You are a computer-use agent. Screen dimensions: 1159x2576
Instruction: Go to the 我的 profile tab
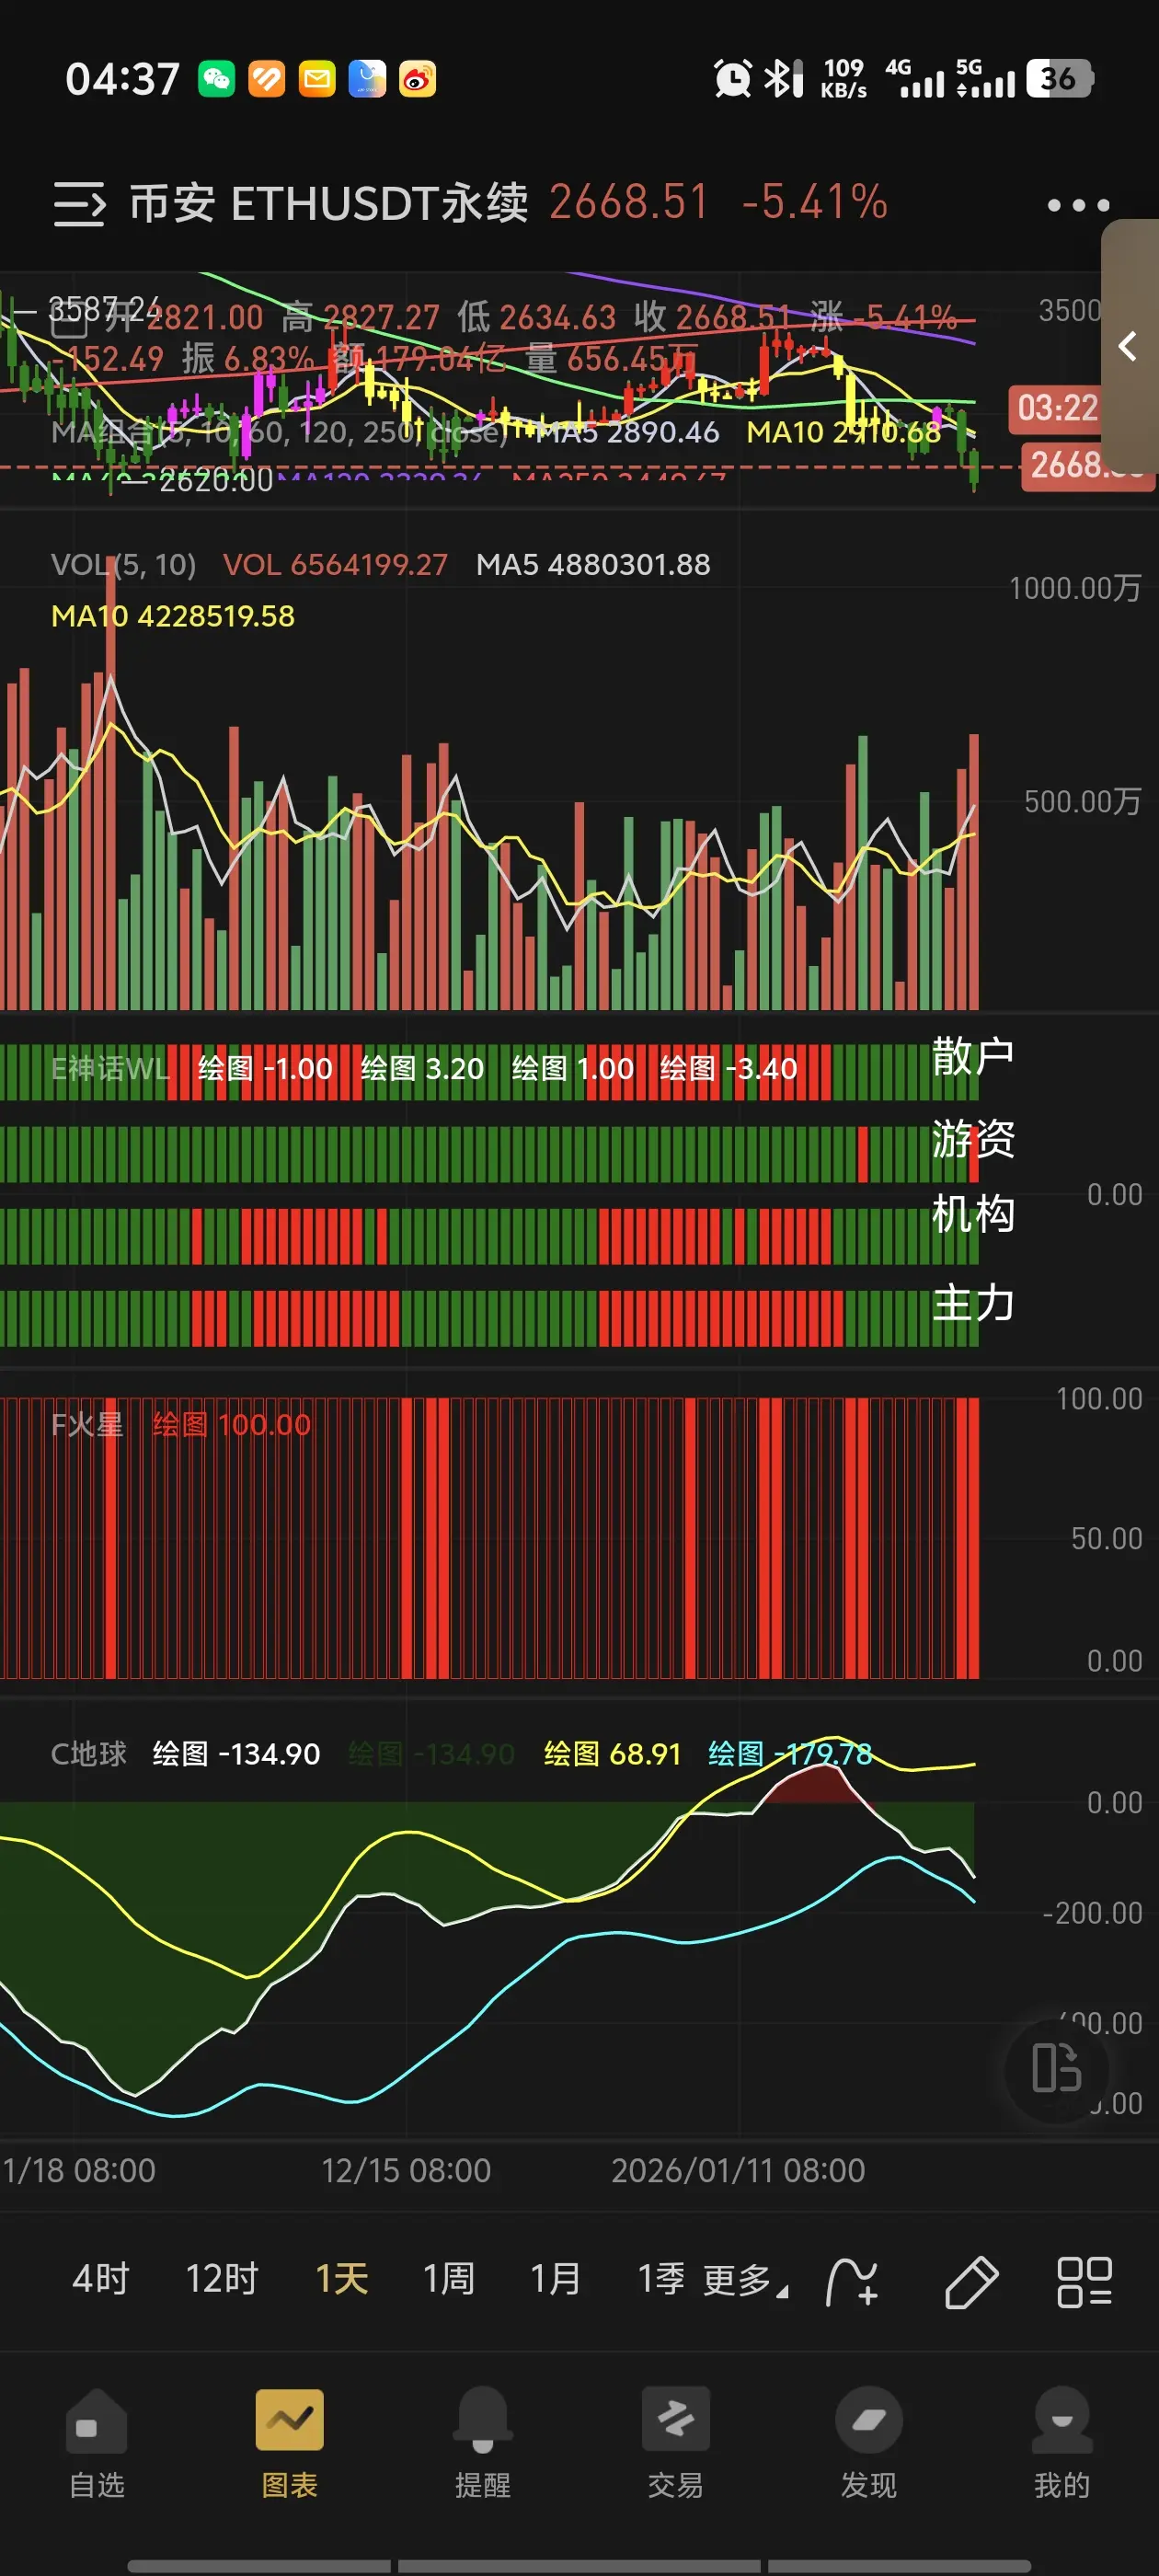pyautogui.click(x=1062, y=2443)
